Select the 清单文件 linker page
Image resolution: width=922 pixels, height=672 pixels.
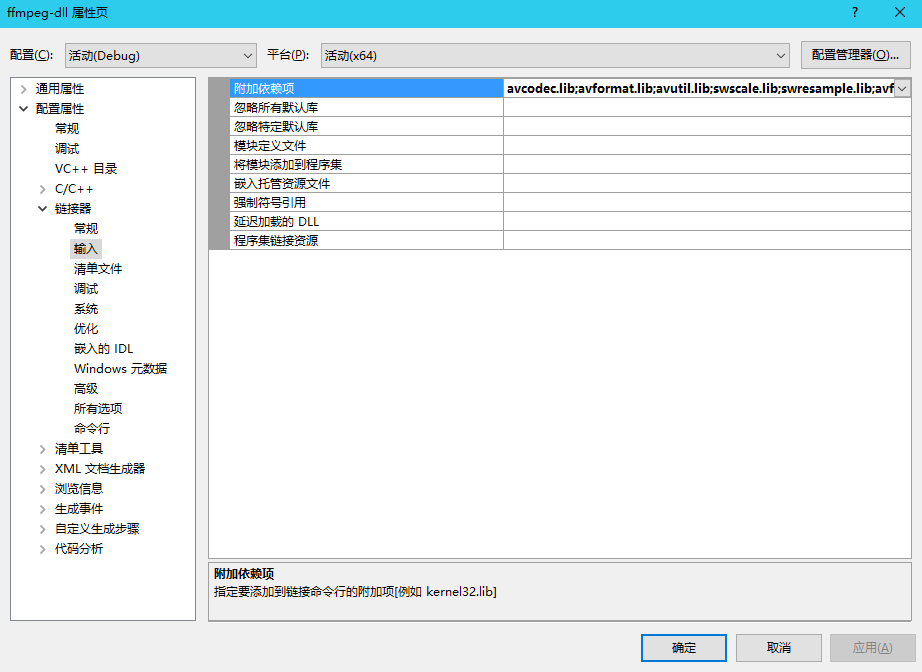98,269
